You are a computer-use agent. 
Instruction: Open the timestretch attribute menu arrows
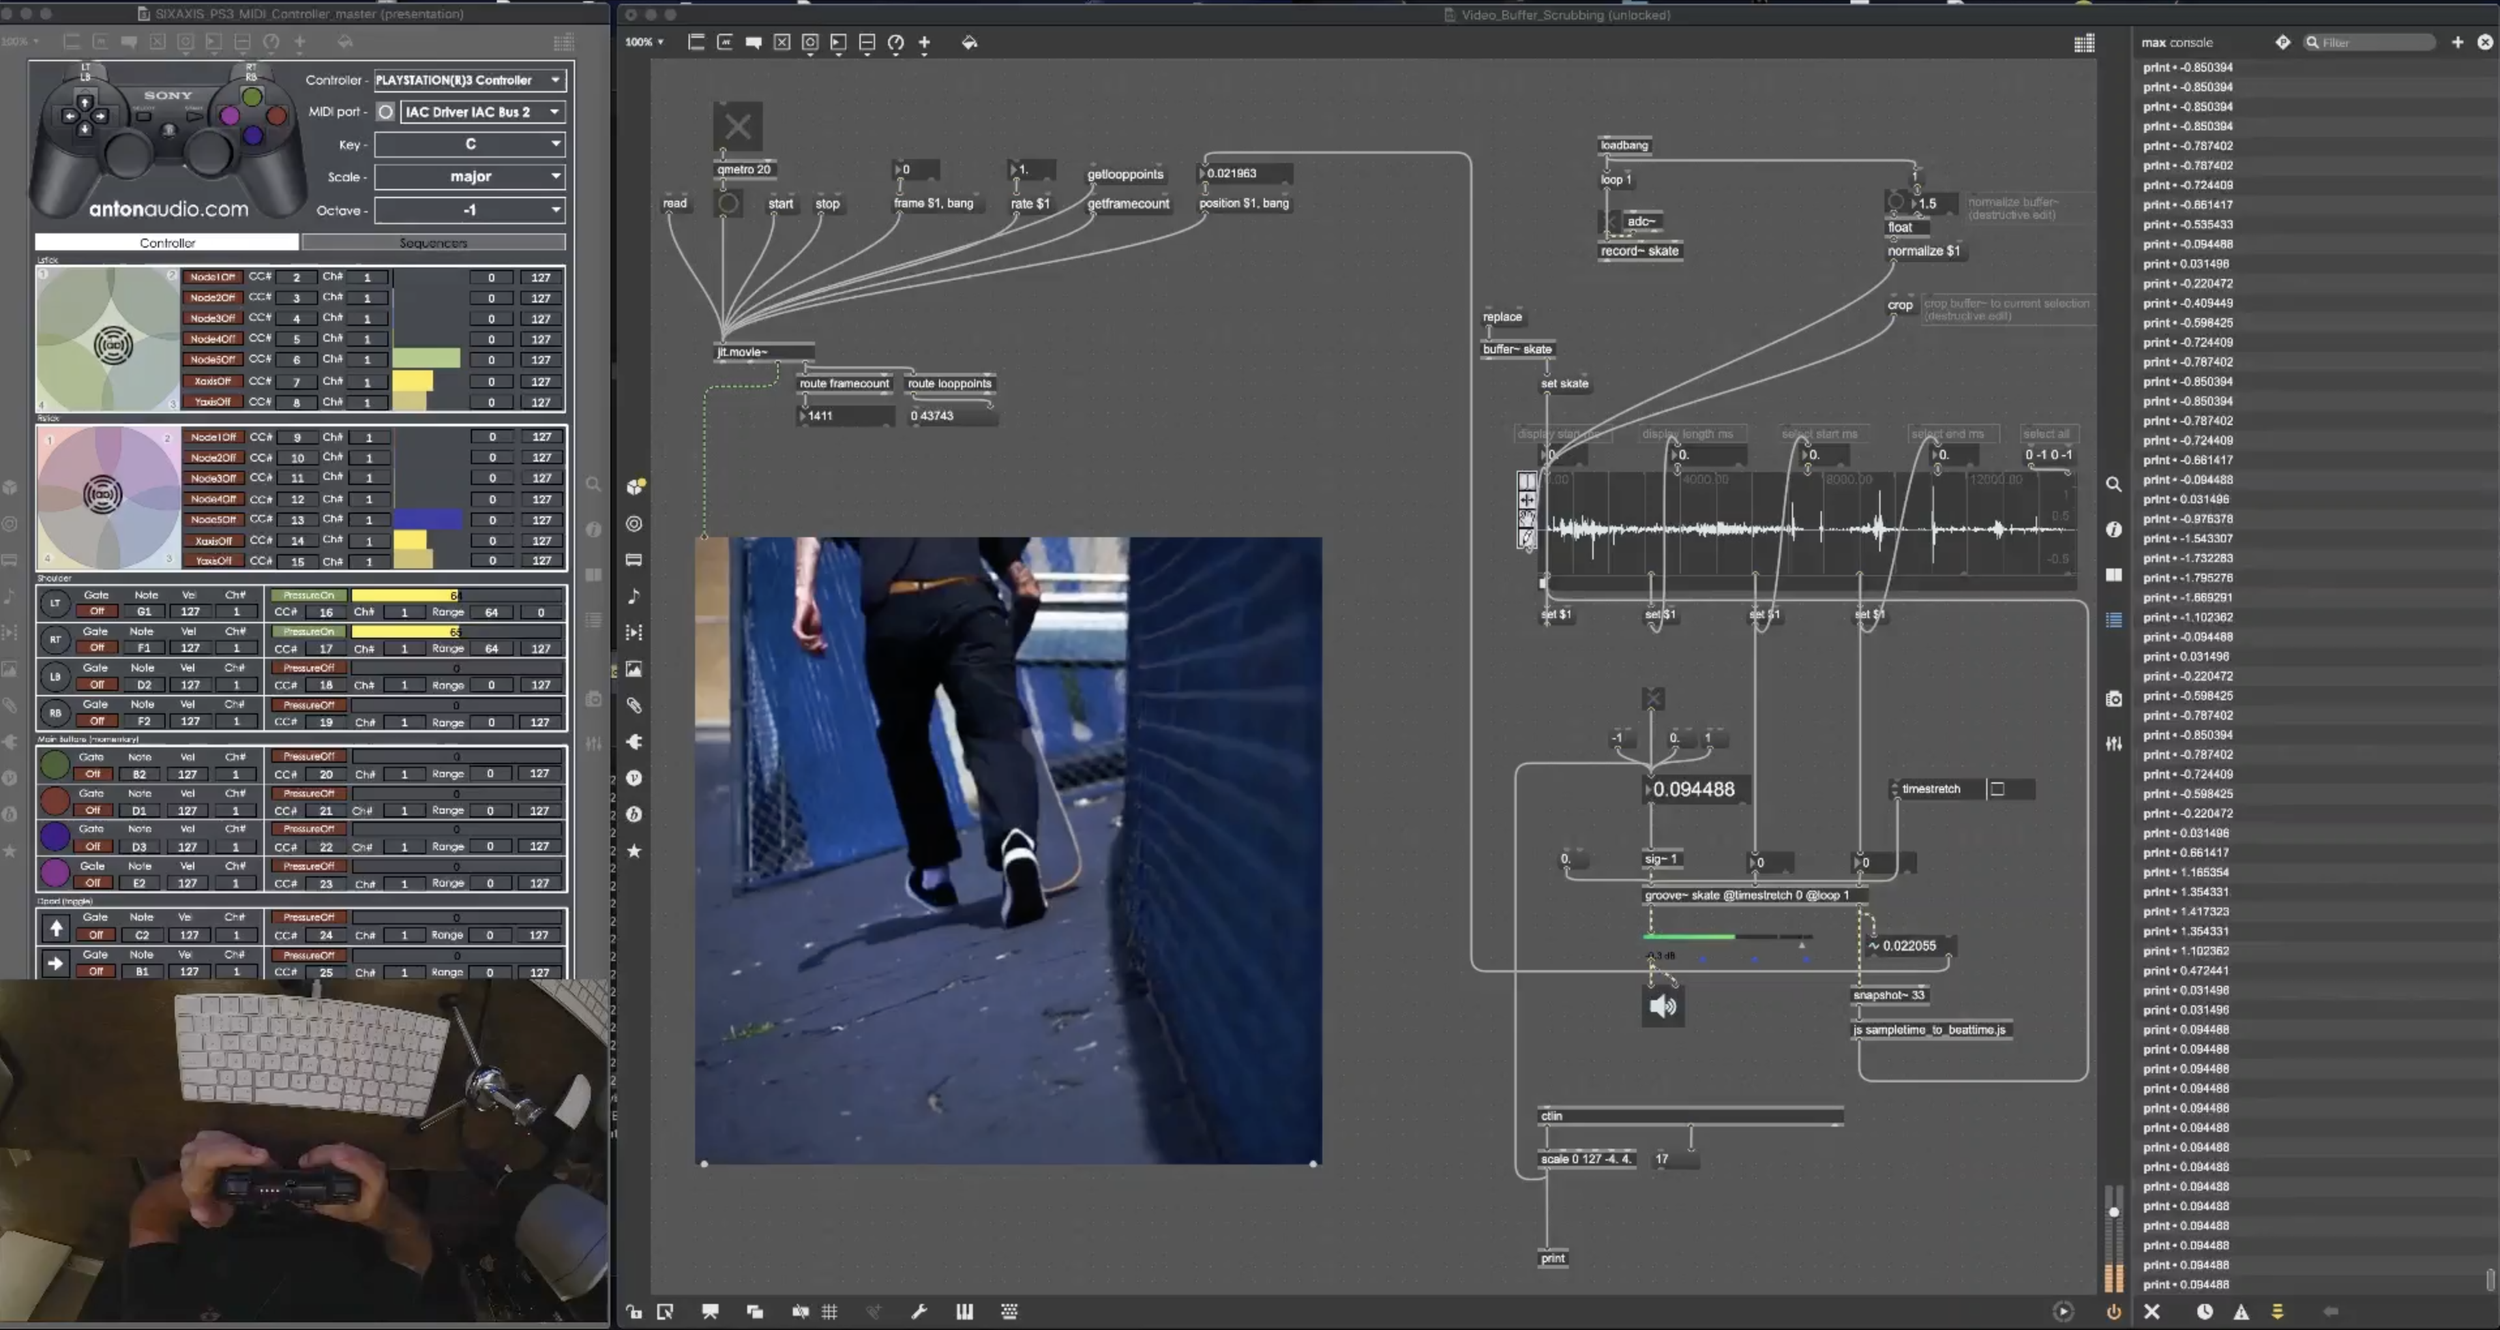click(1894, 789)
